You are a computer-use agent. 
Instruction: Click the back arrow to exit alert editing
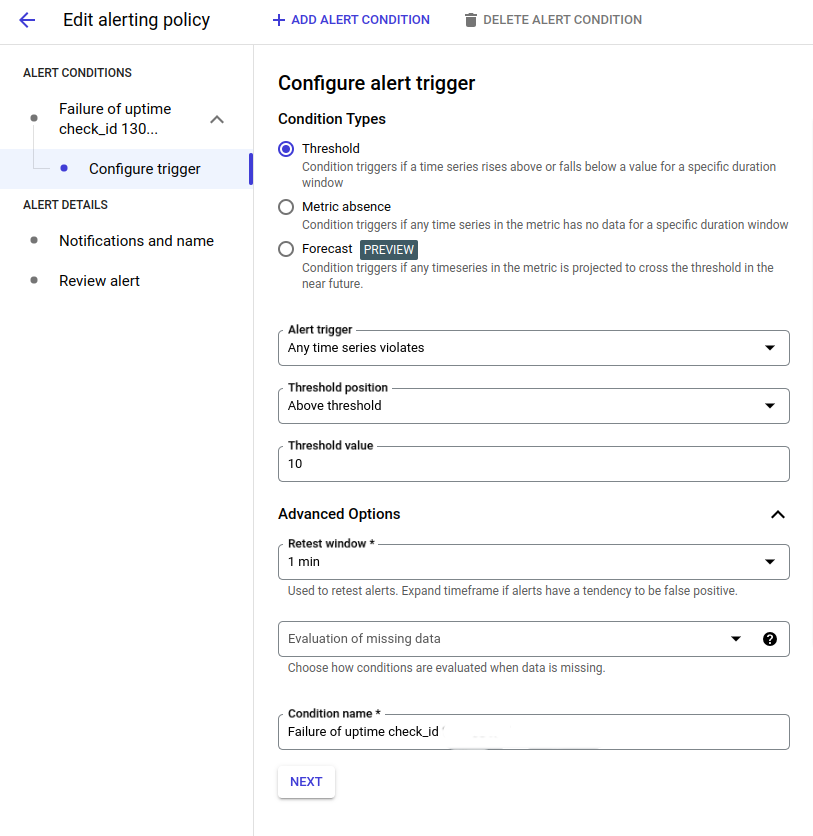(x=27, y=20)
